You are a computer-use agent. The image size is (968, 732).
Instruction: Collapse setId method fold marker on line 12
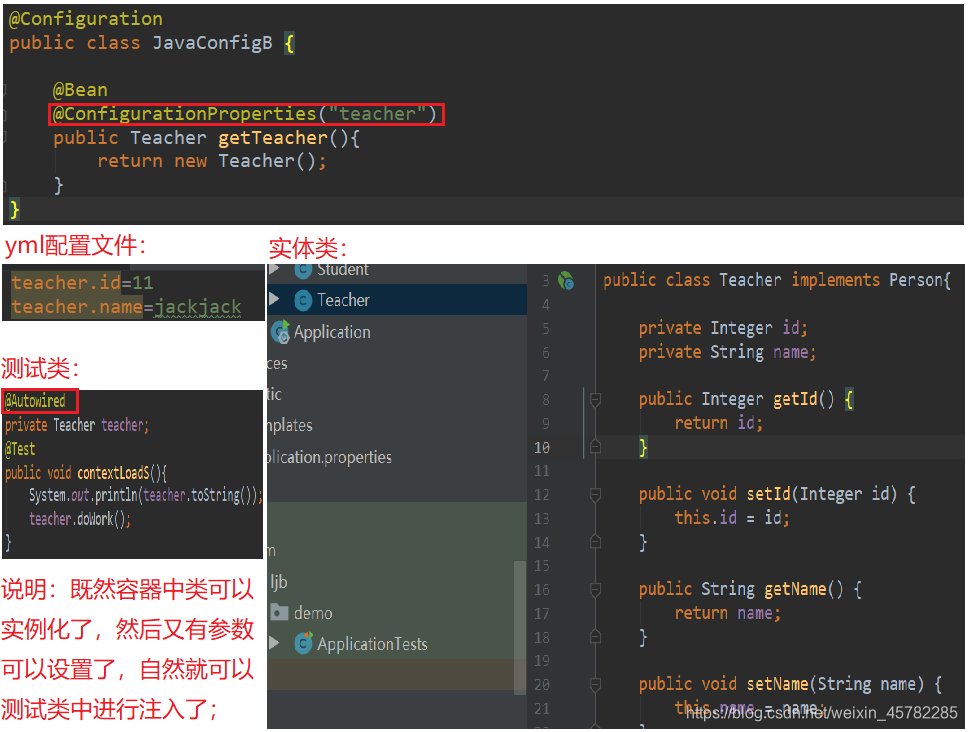(x=595, y=494)
